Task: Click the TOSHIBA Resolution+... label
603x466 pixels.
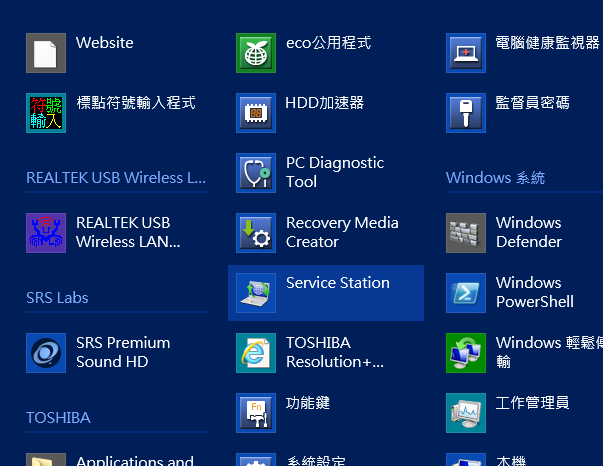Action: coord(335,352)
